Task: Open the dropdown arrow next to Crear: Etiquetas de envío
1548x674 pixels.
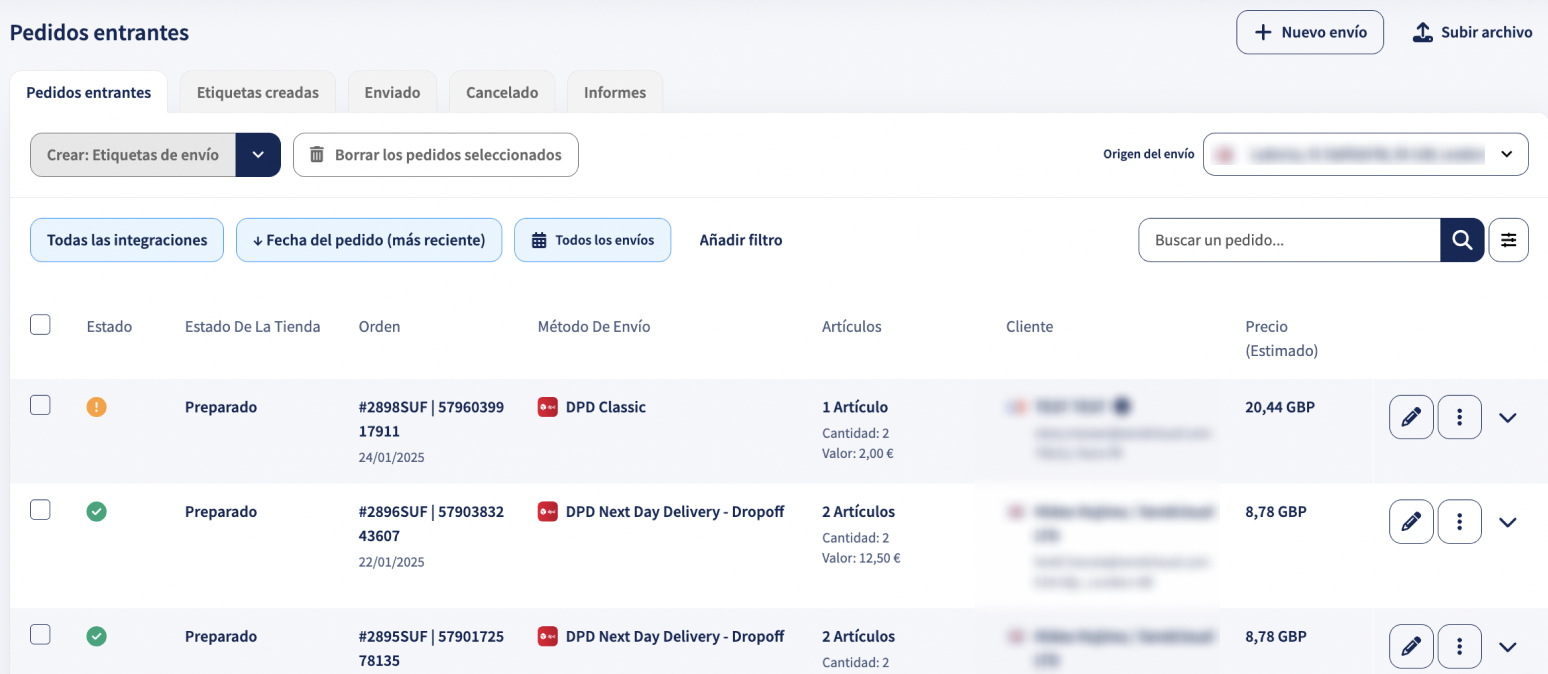Action: pos(258,155)
